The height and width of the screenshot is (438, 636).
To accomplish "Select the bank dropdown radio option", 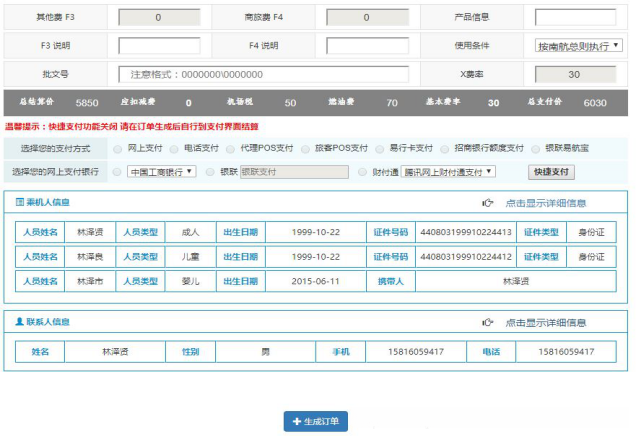I will (x=117, y=172).
